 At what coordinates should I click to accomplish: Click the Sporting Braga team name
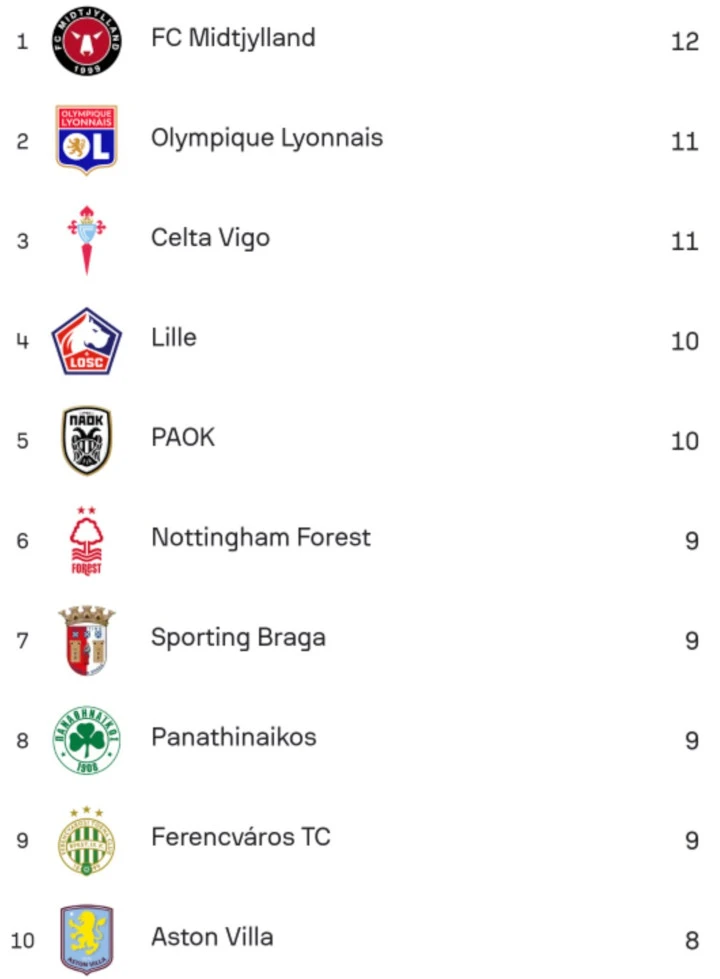[238, 638]
